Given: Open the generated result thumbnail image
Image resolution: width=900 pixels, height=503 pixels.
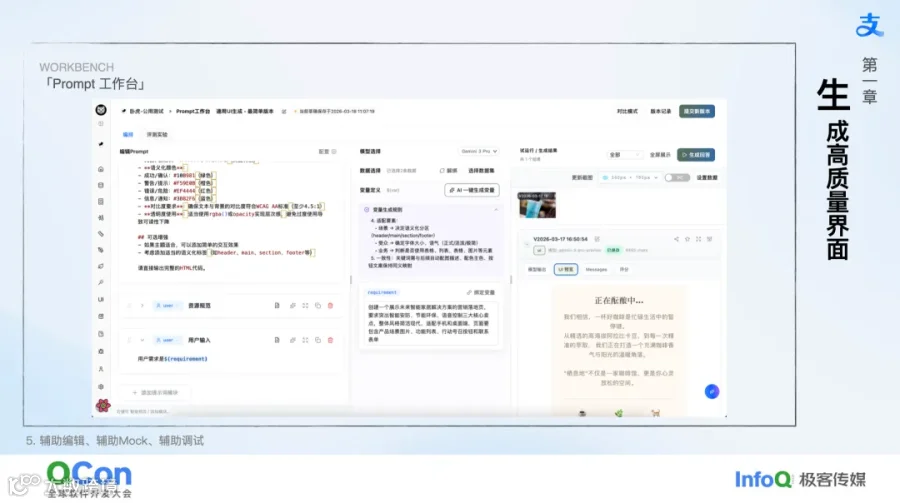Looking at the screenshot, I should coord(537,205).
